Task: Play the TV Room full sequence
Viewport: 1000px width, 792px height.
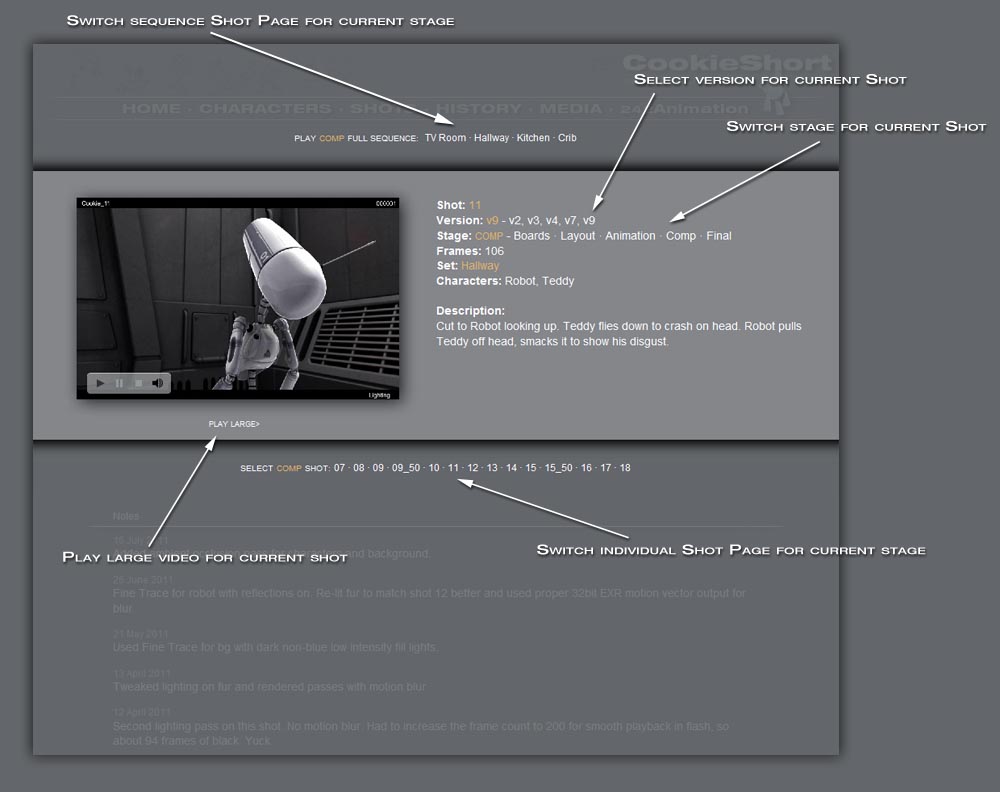Action: [445, 138]
